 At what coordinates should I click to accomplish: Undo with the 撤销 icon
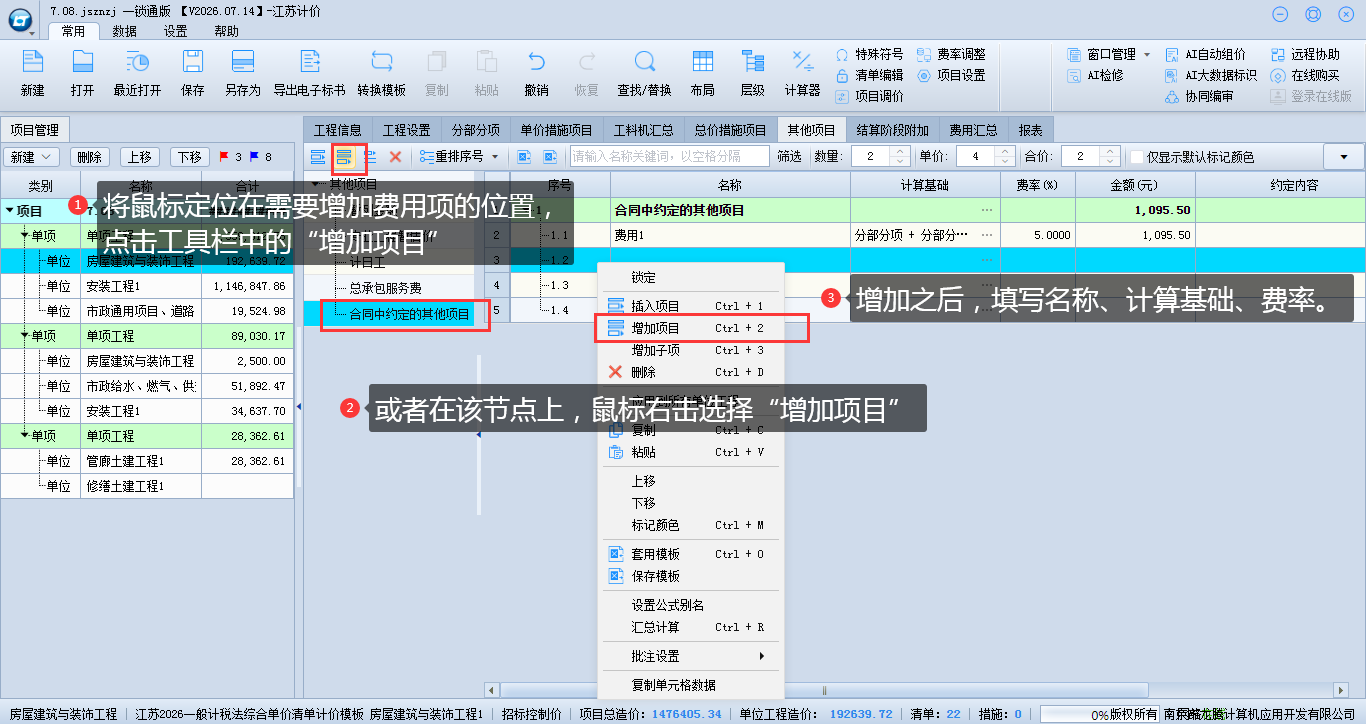[x=536, y=73]
